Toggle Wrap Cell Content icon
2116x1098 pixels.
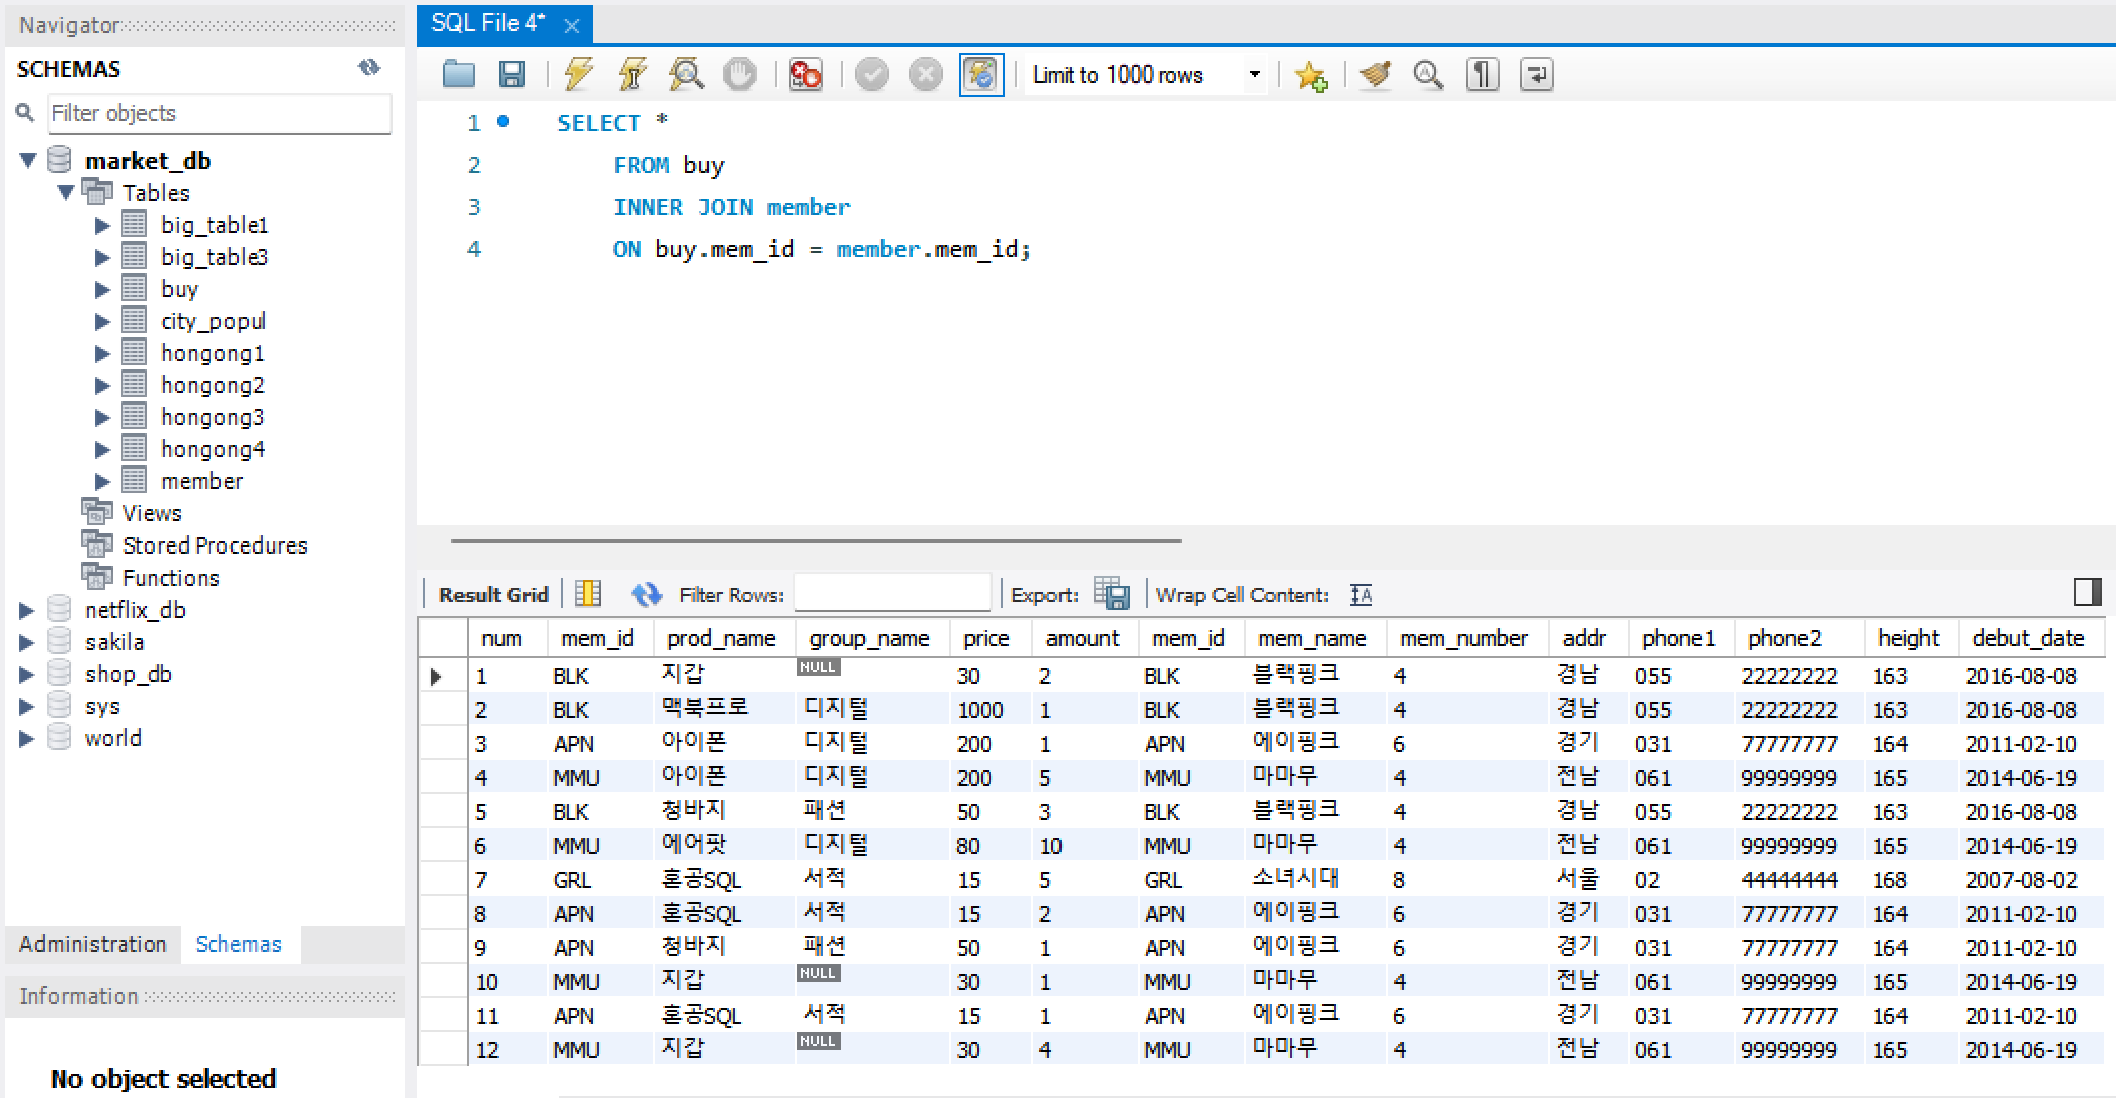(x=1361, y=595)
